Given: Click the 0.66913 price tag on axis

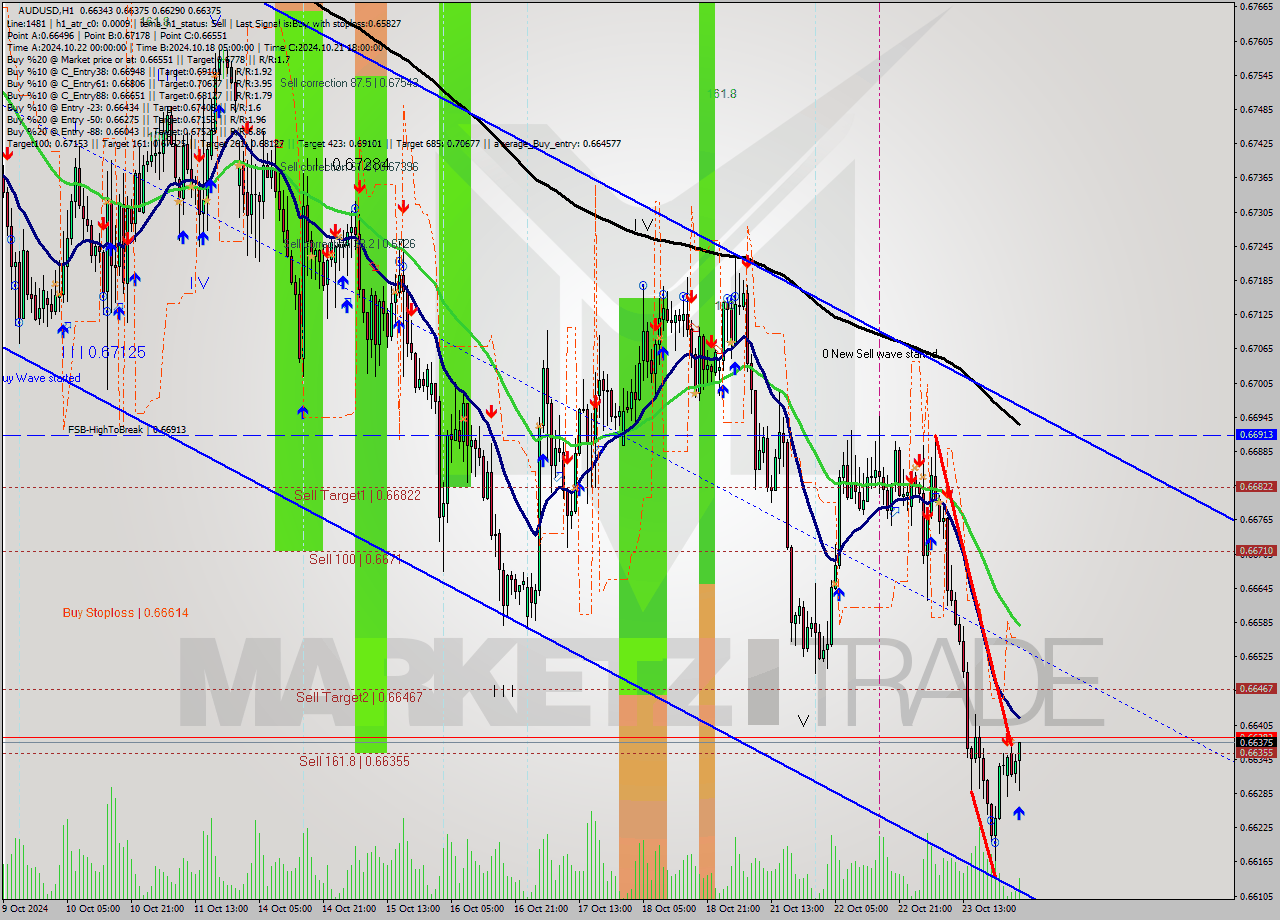Looking at the screenshot, I should [1256, 435].
